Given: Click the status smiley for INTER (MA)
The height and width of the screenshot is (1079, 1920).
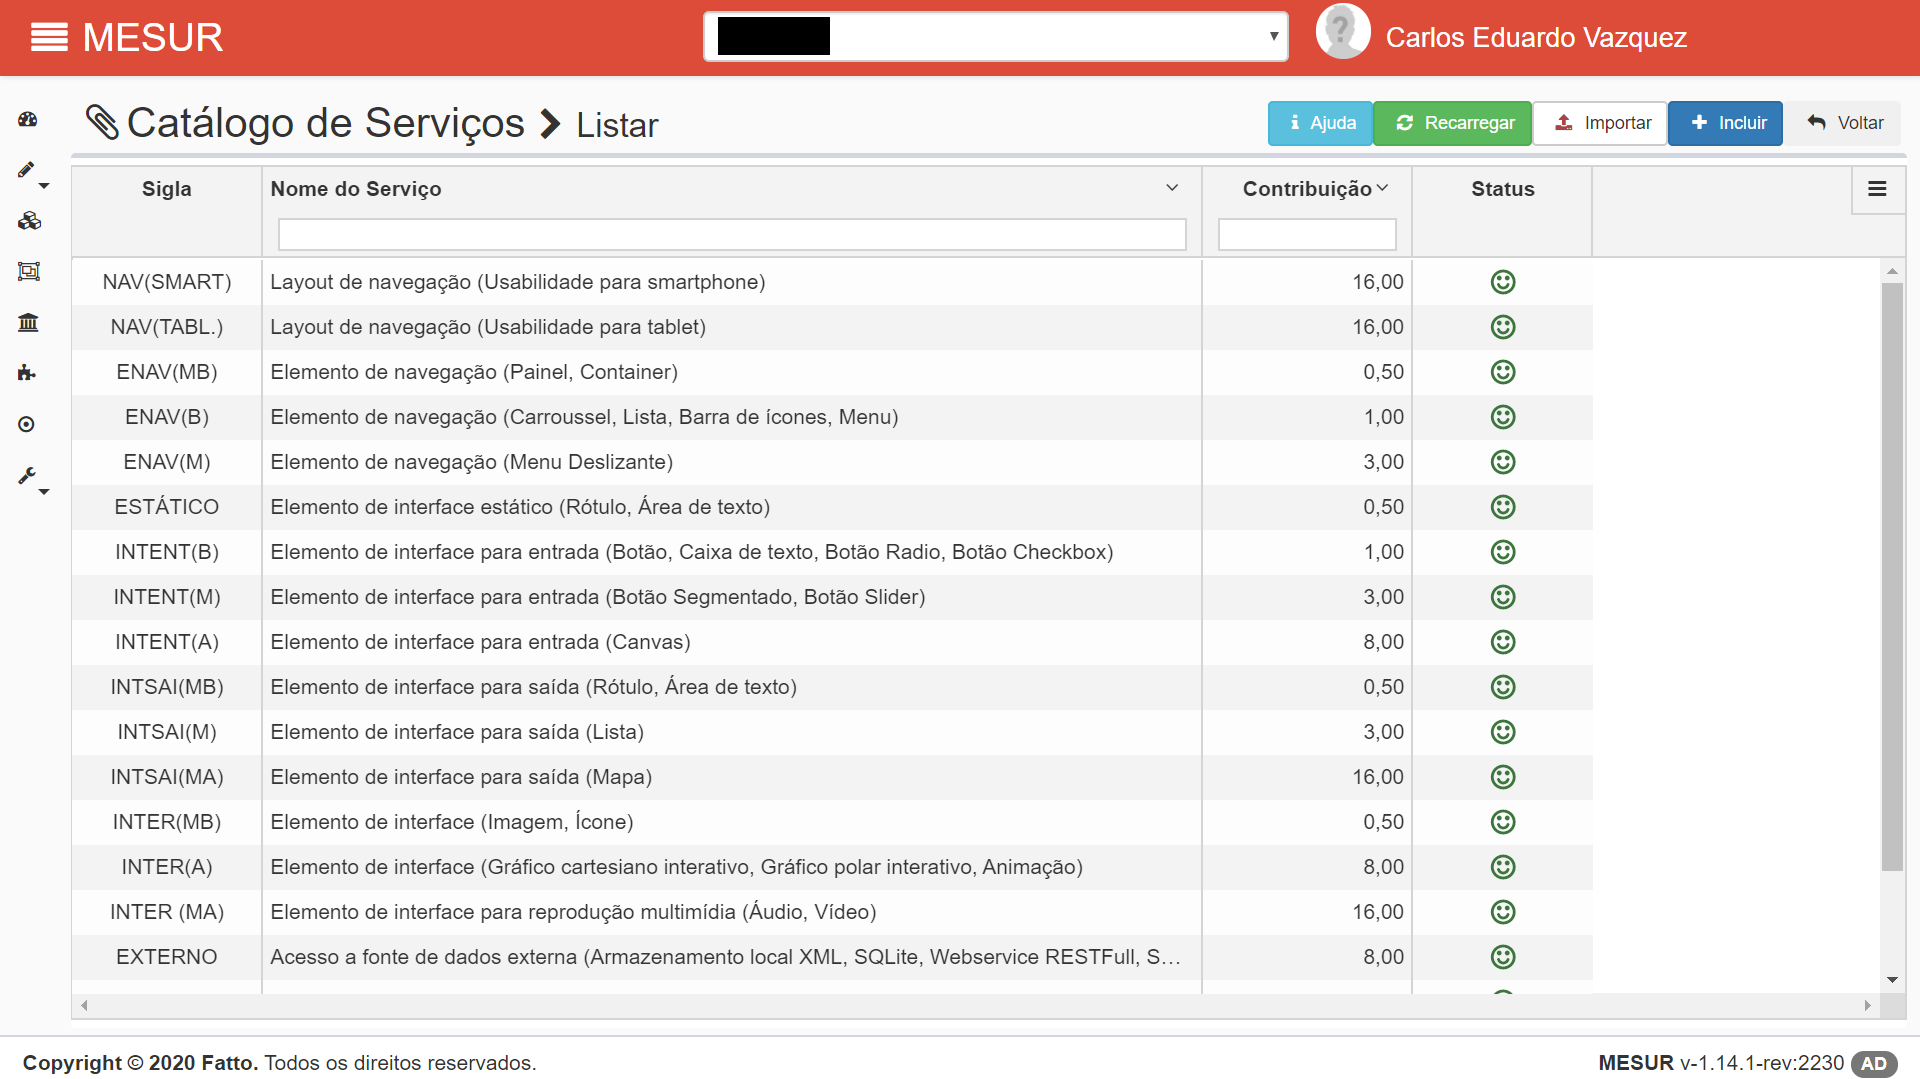Looking at the screenshot, I should click(x=1502, y=912).
